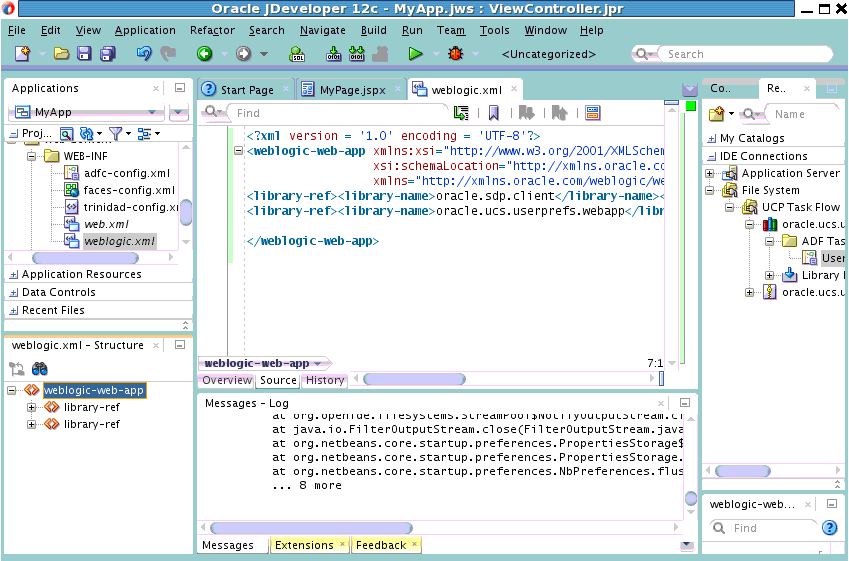The width and height of the screenshot is (849, 561).
Task: Collapse the WEB-INF folder node
Action: (31, 156)
